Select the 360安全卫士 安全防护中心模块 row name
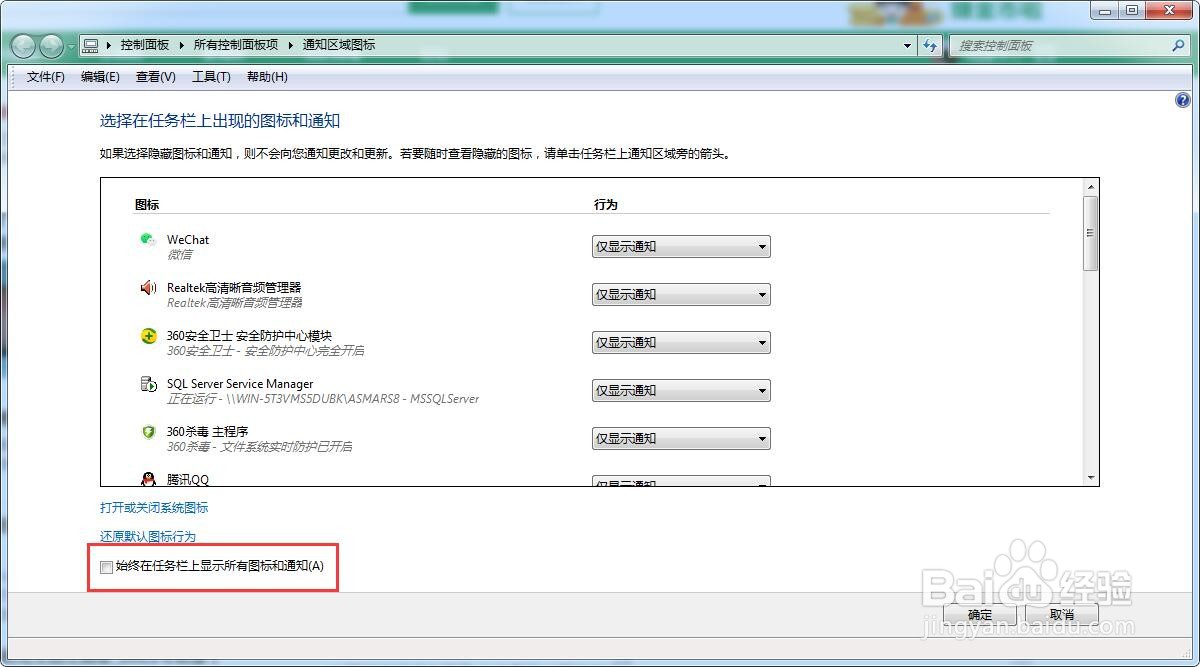The width and height of the screenshot is (1200, 667). coord(249,336)
